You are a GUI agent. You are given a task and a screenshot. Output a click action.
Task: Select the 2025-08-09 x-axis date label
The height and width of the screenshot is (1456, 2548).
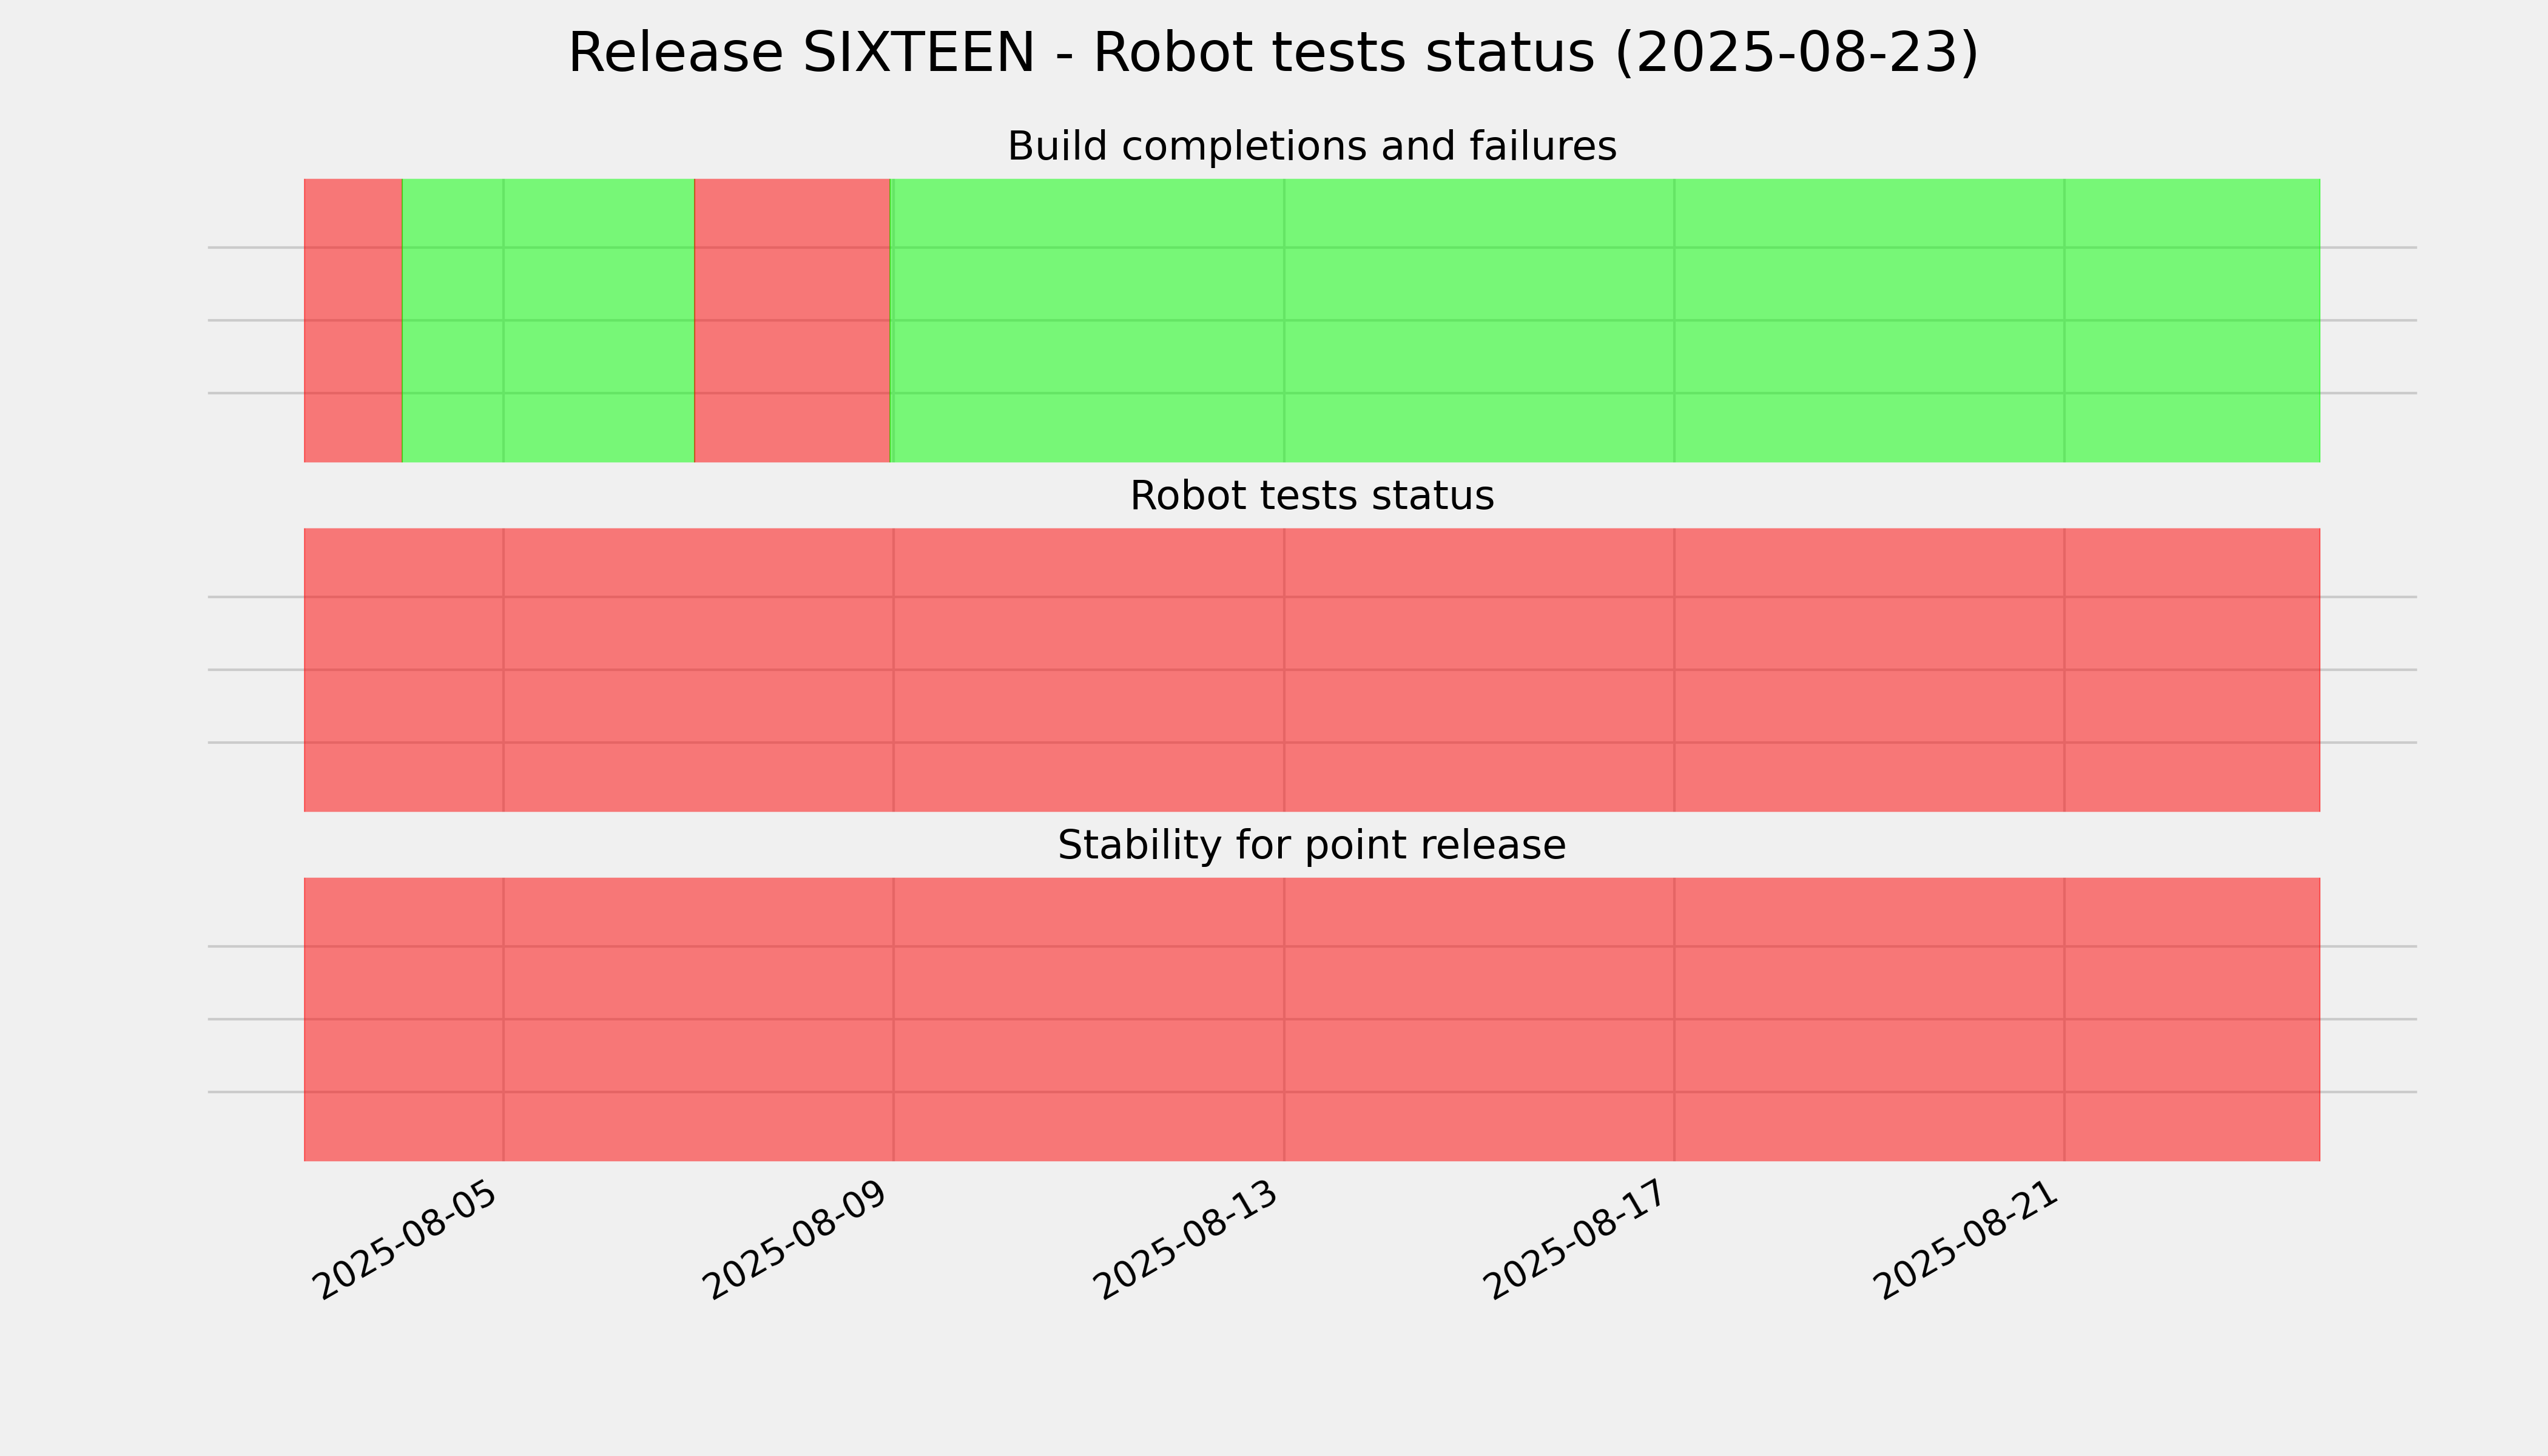coord(795,1241)
